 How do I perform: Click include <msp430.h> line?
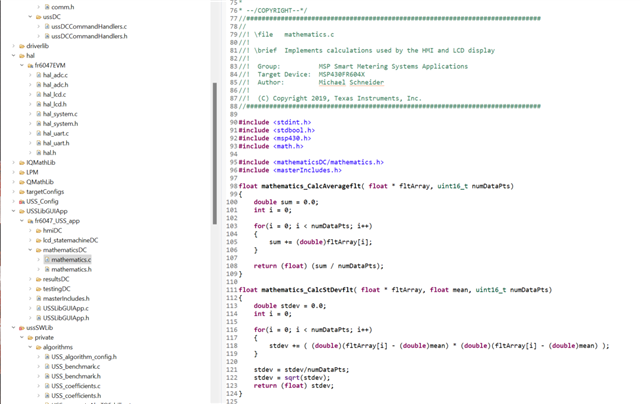275,138
